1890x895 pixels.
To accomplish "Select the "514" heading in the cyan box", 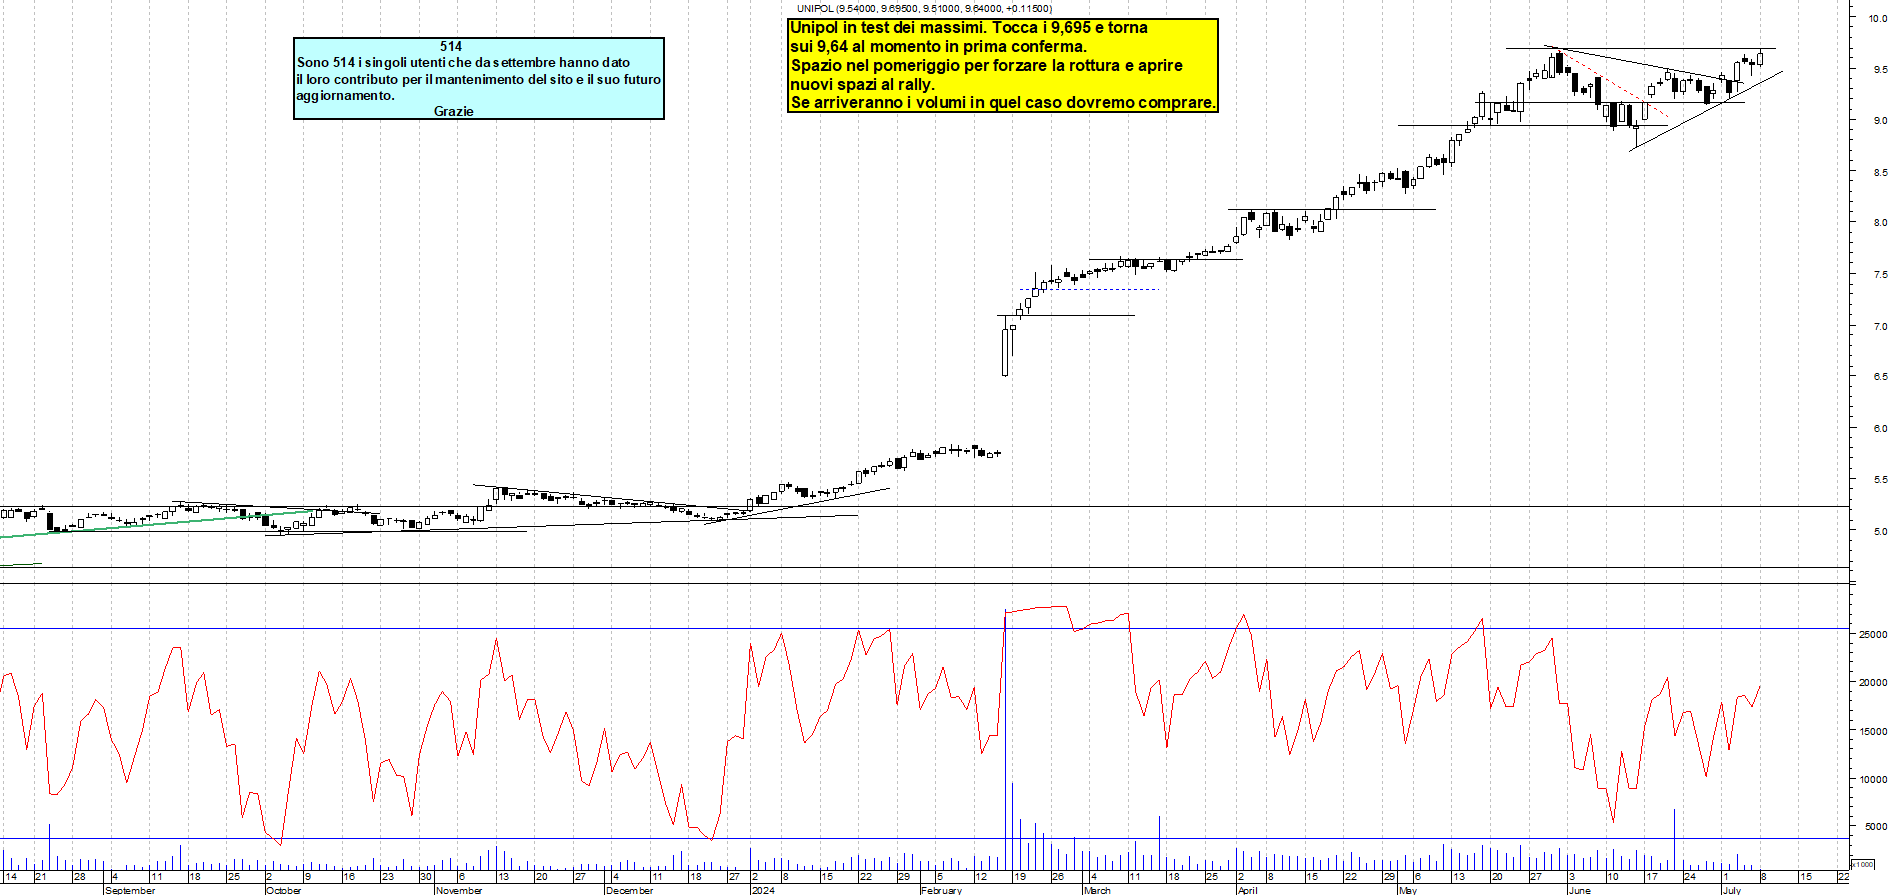I will click(451, 46).
